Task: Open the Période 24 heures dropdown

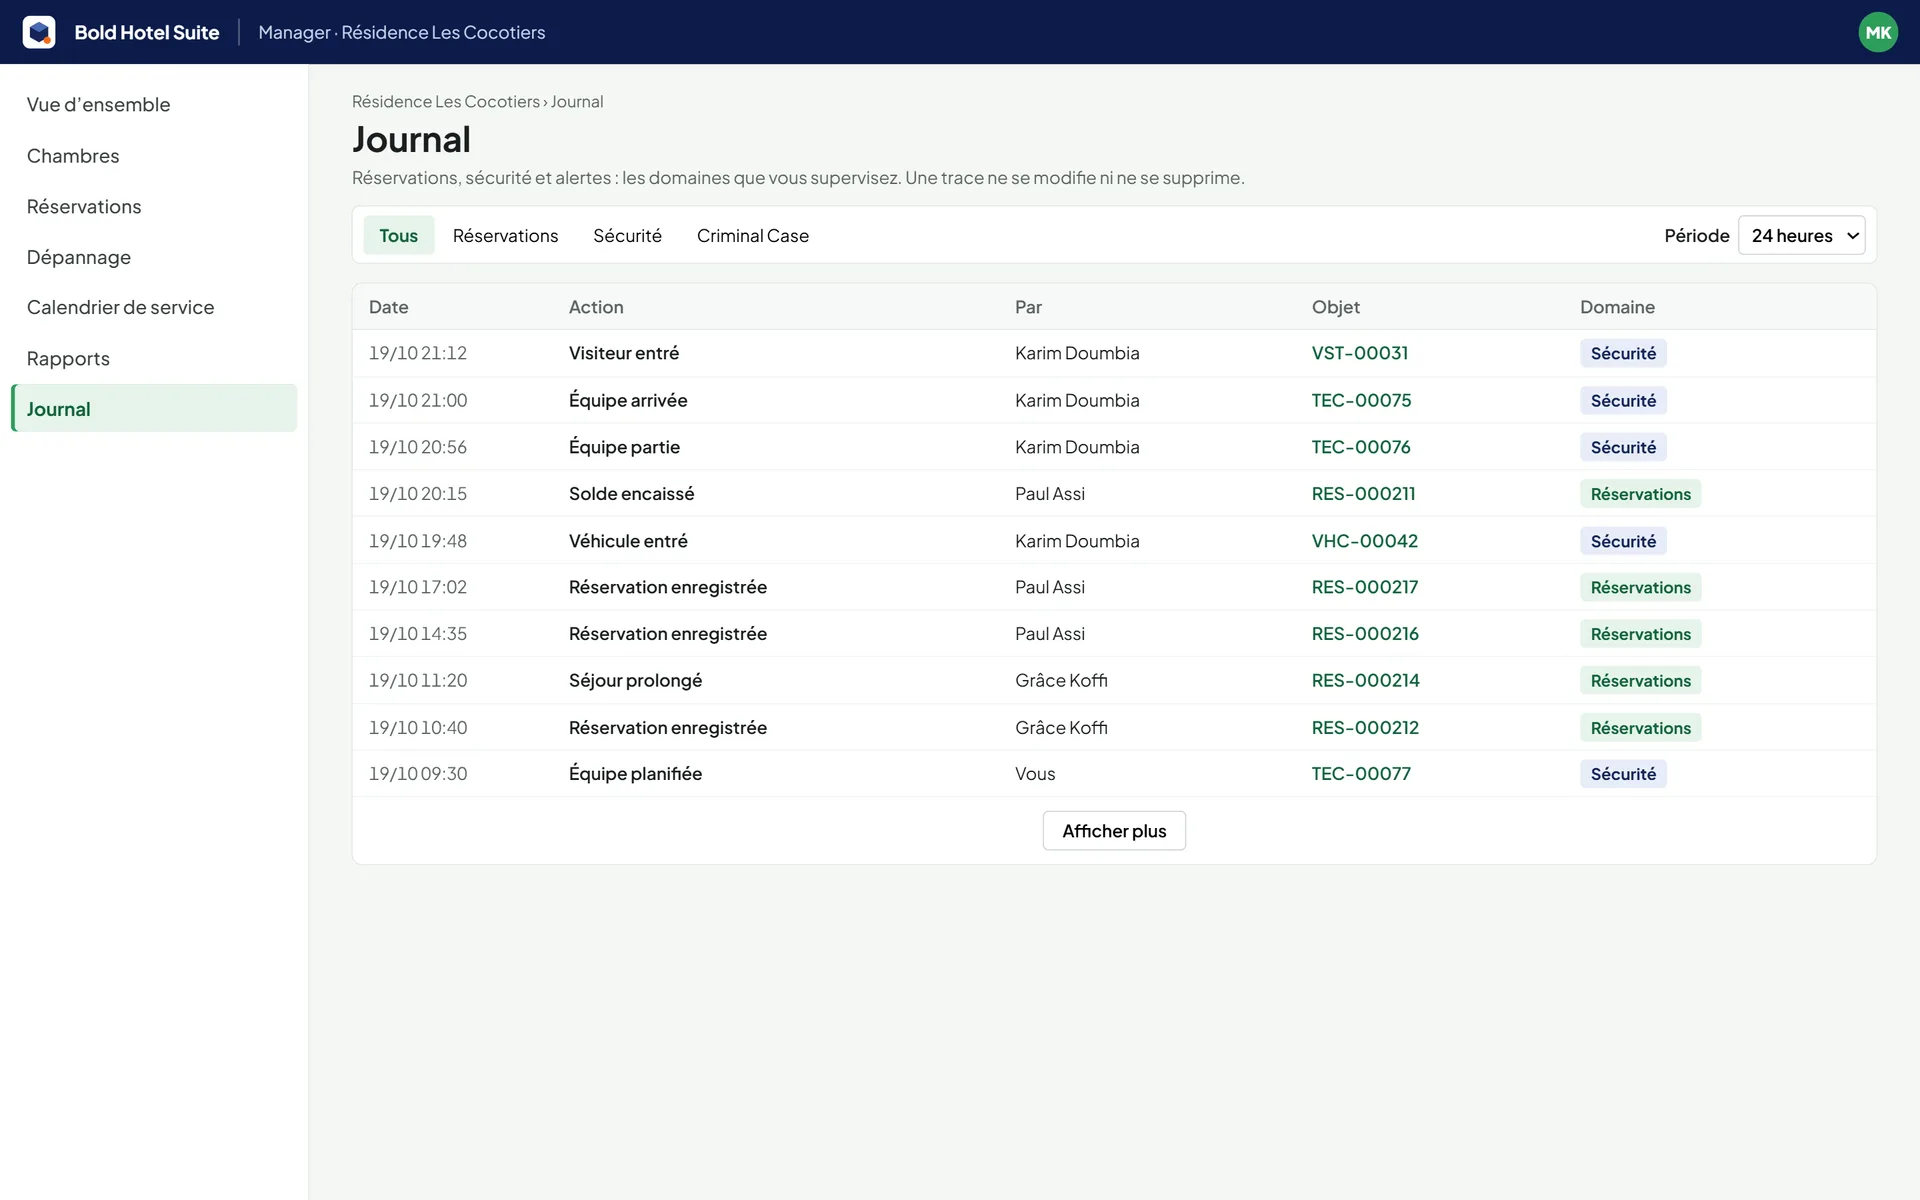Action: tap(1801, 235)
